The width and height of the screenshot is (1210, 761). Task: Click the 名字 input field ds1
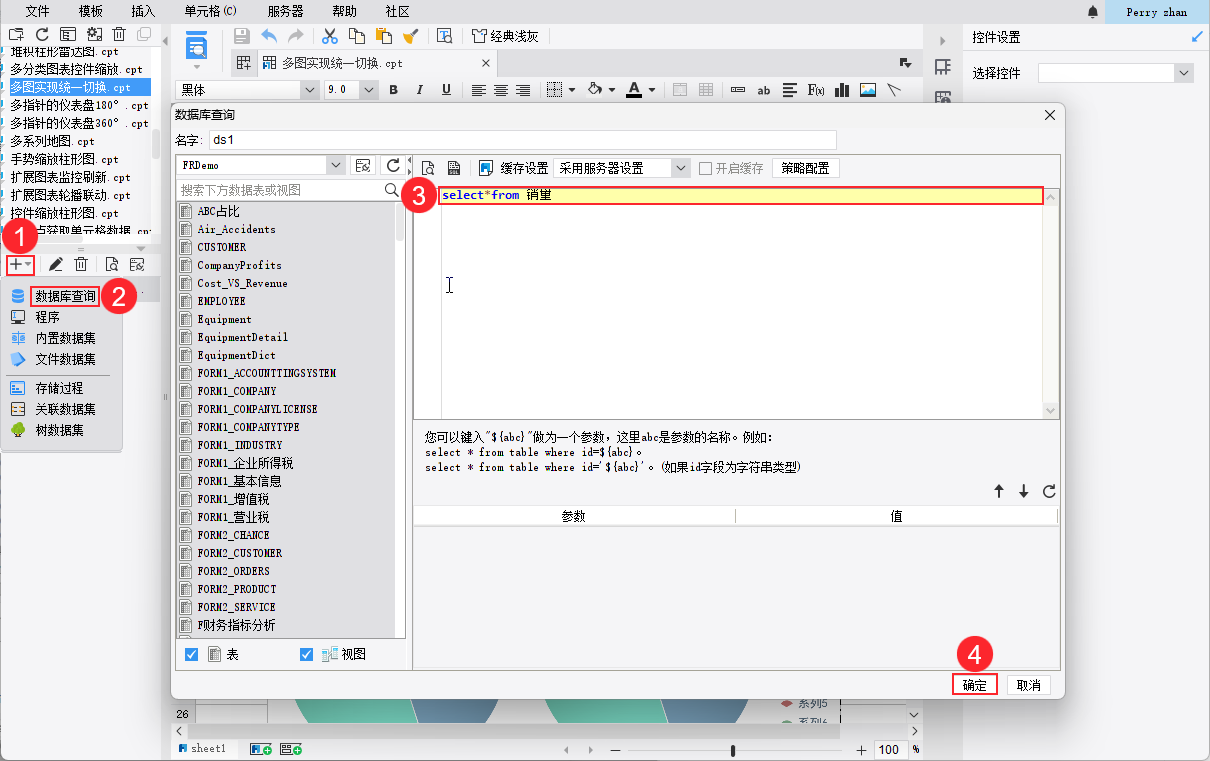click(x=522, y=140)
